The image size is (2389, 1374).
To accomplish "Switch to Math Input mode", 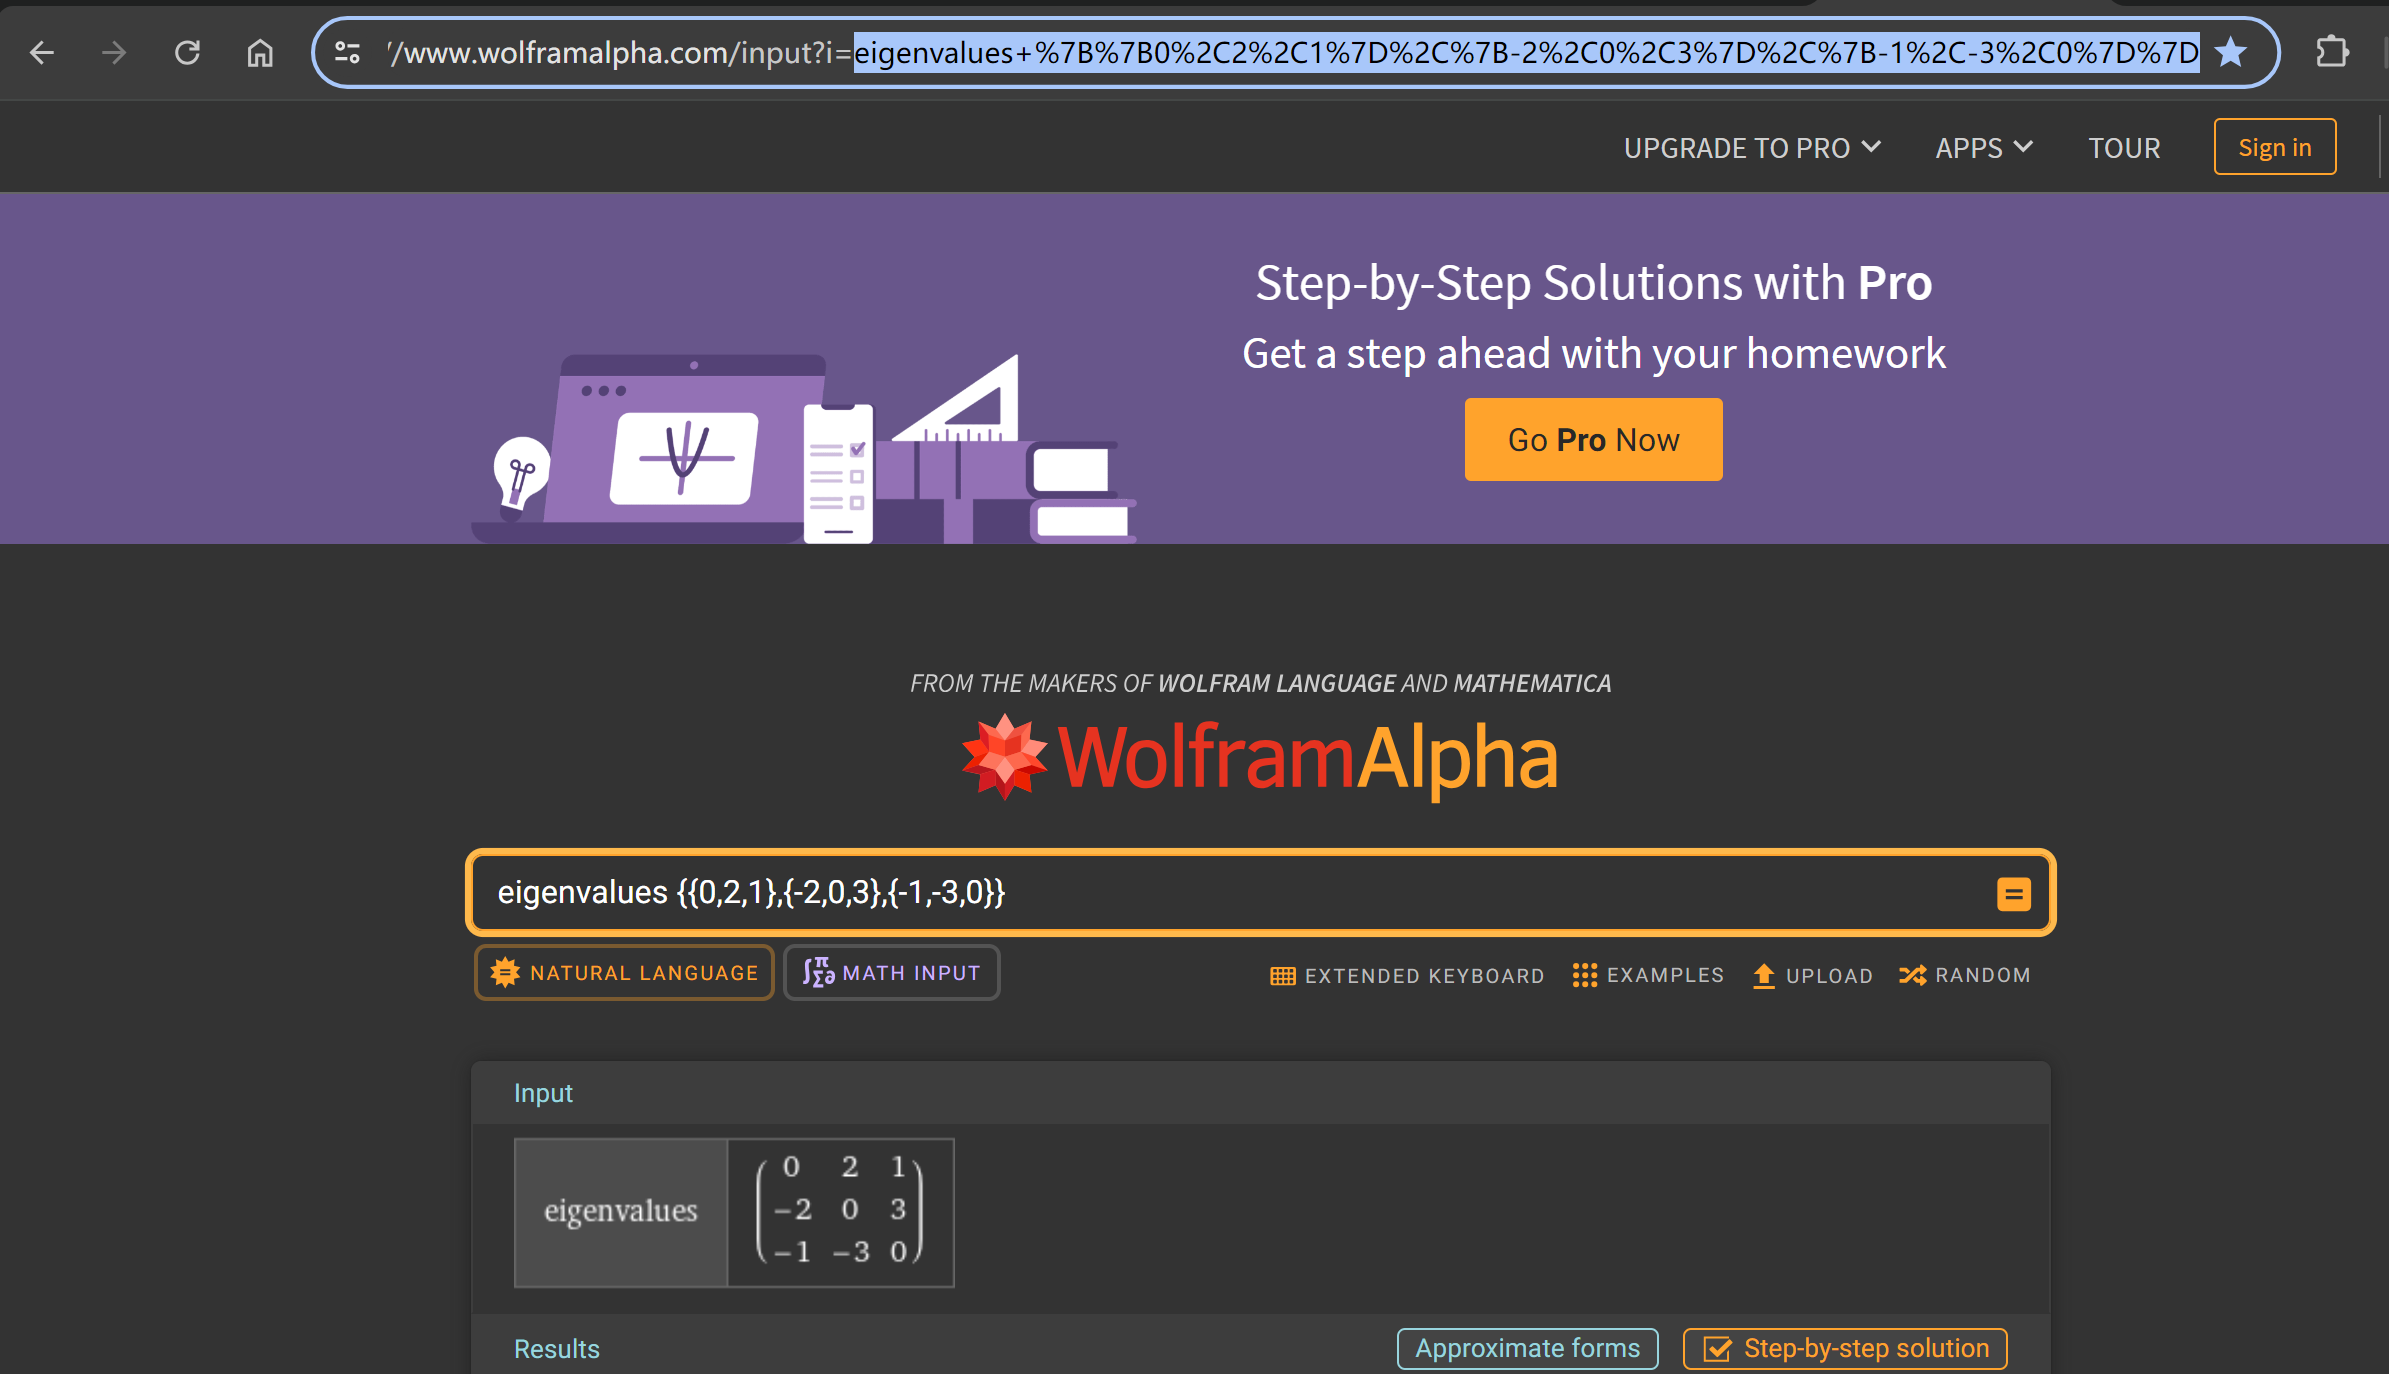I will tap(891, 972).
